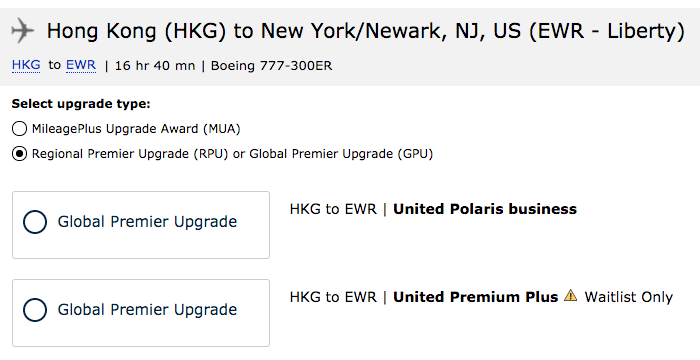
Task: Select the RPU or GPU radio button
Action: [x=19, y=154]
